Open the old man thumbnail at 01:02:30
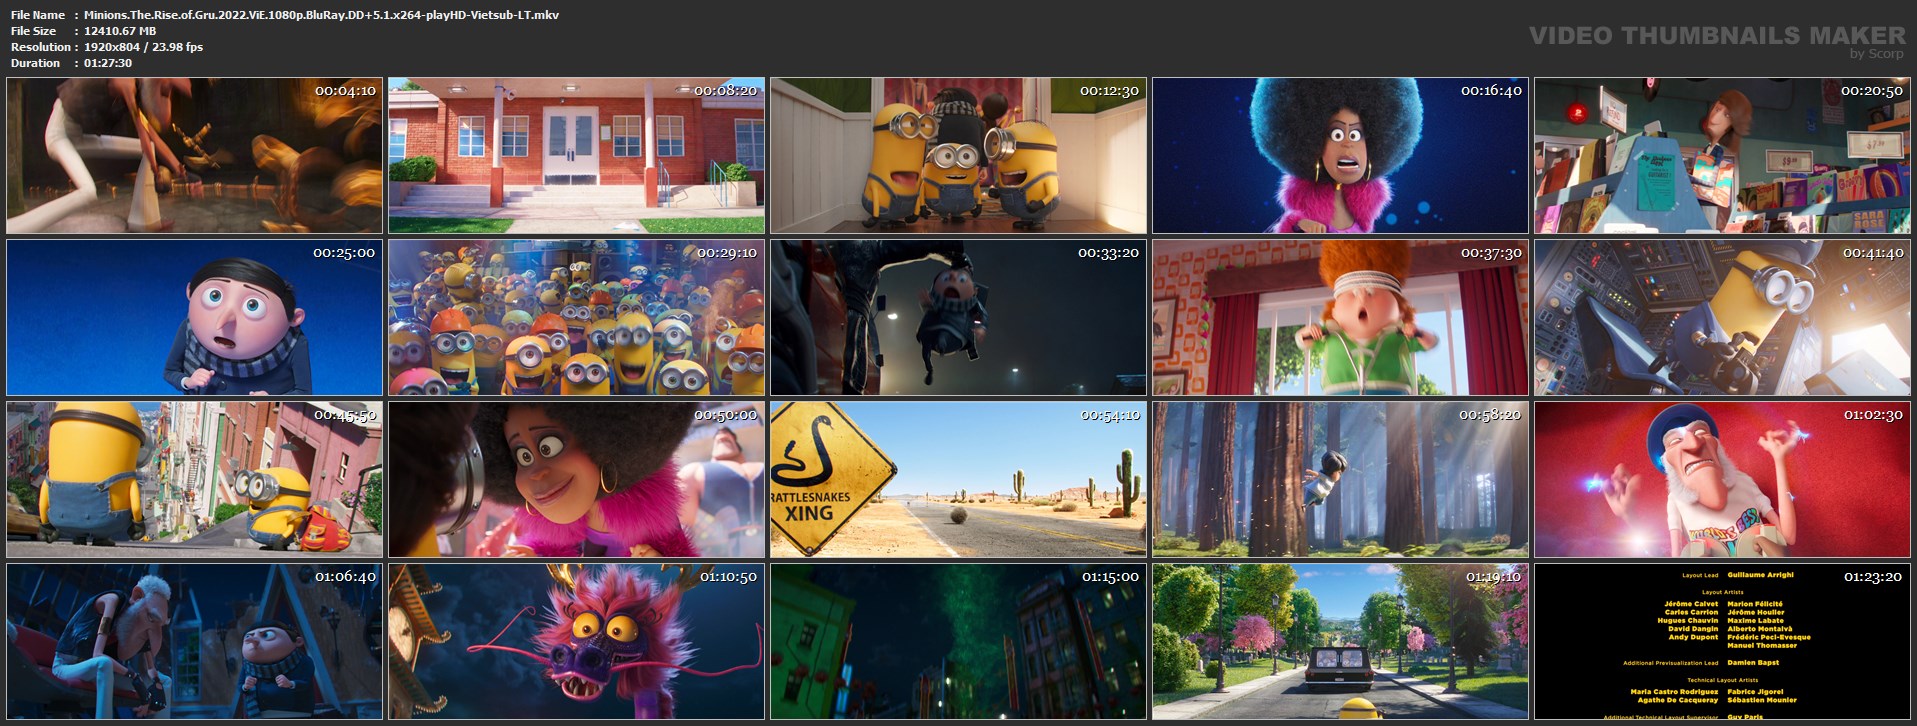 (1723, 480)
